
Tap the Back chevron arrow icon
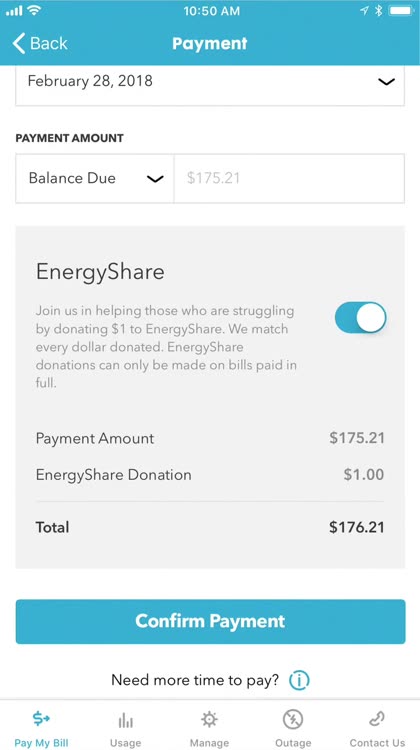pos(19,44)
